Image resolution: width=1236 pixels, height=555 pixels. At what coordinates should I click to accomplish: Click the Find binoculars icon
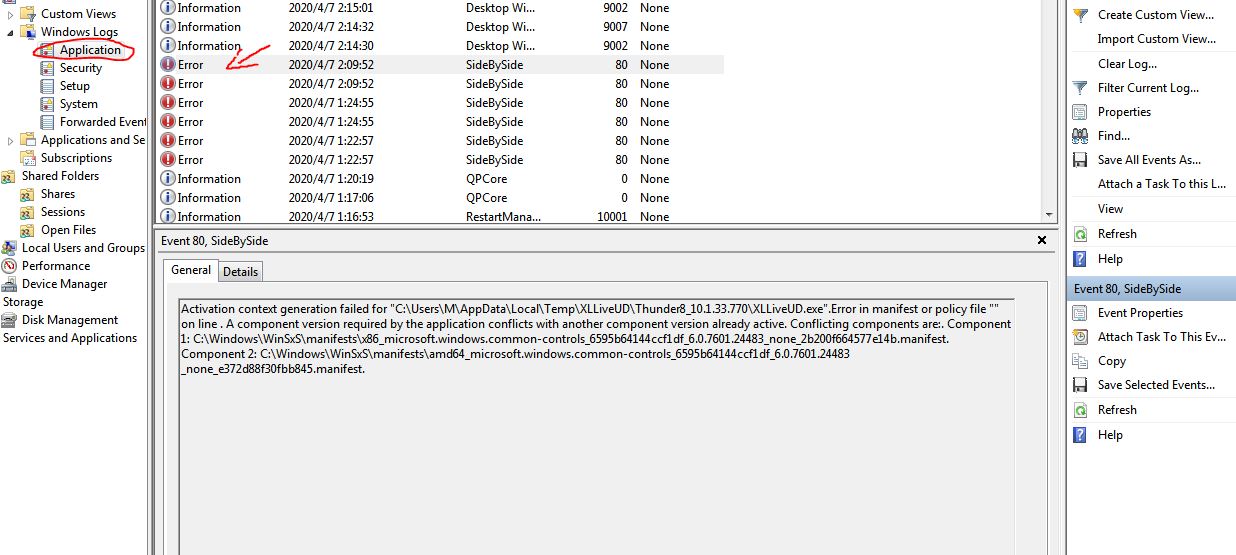point(1080,136)
